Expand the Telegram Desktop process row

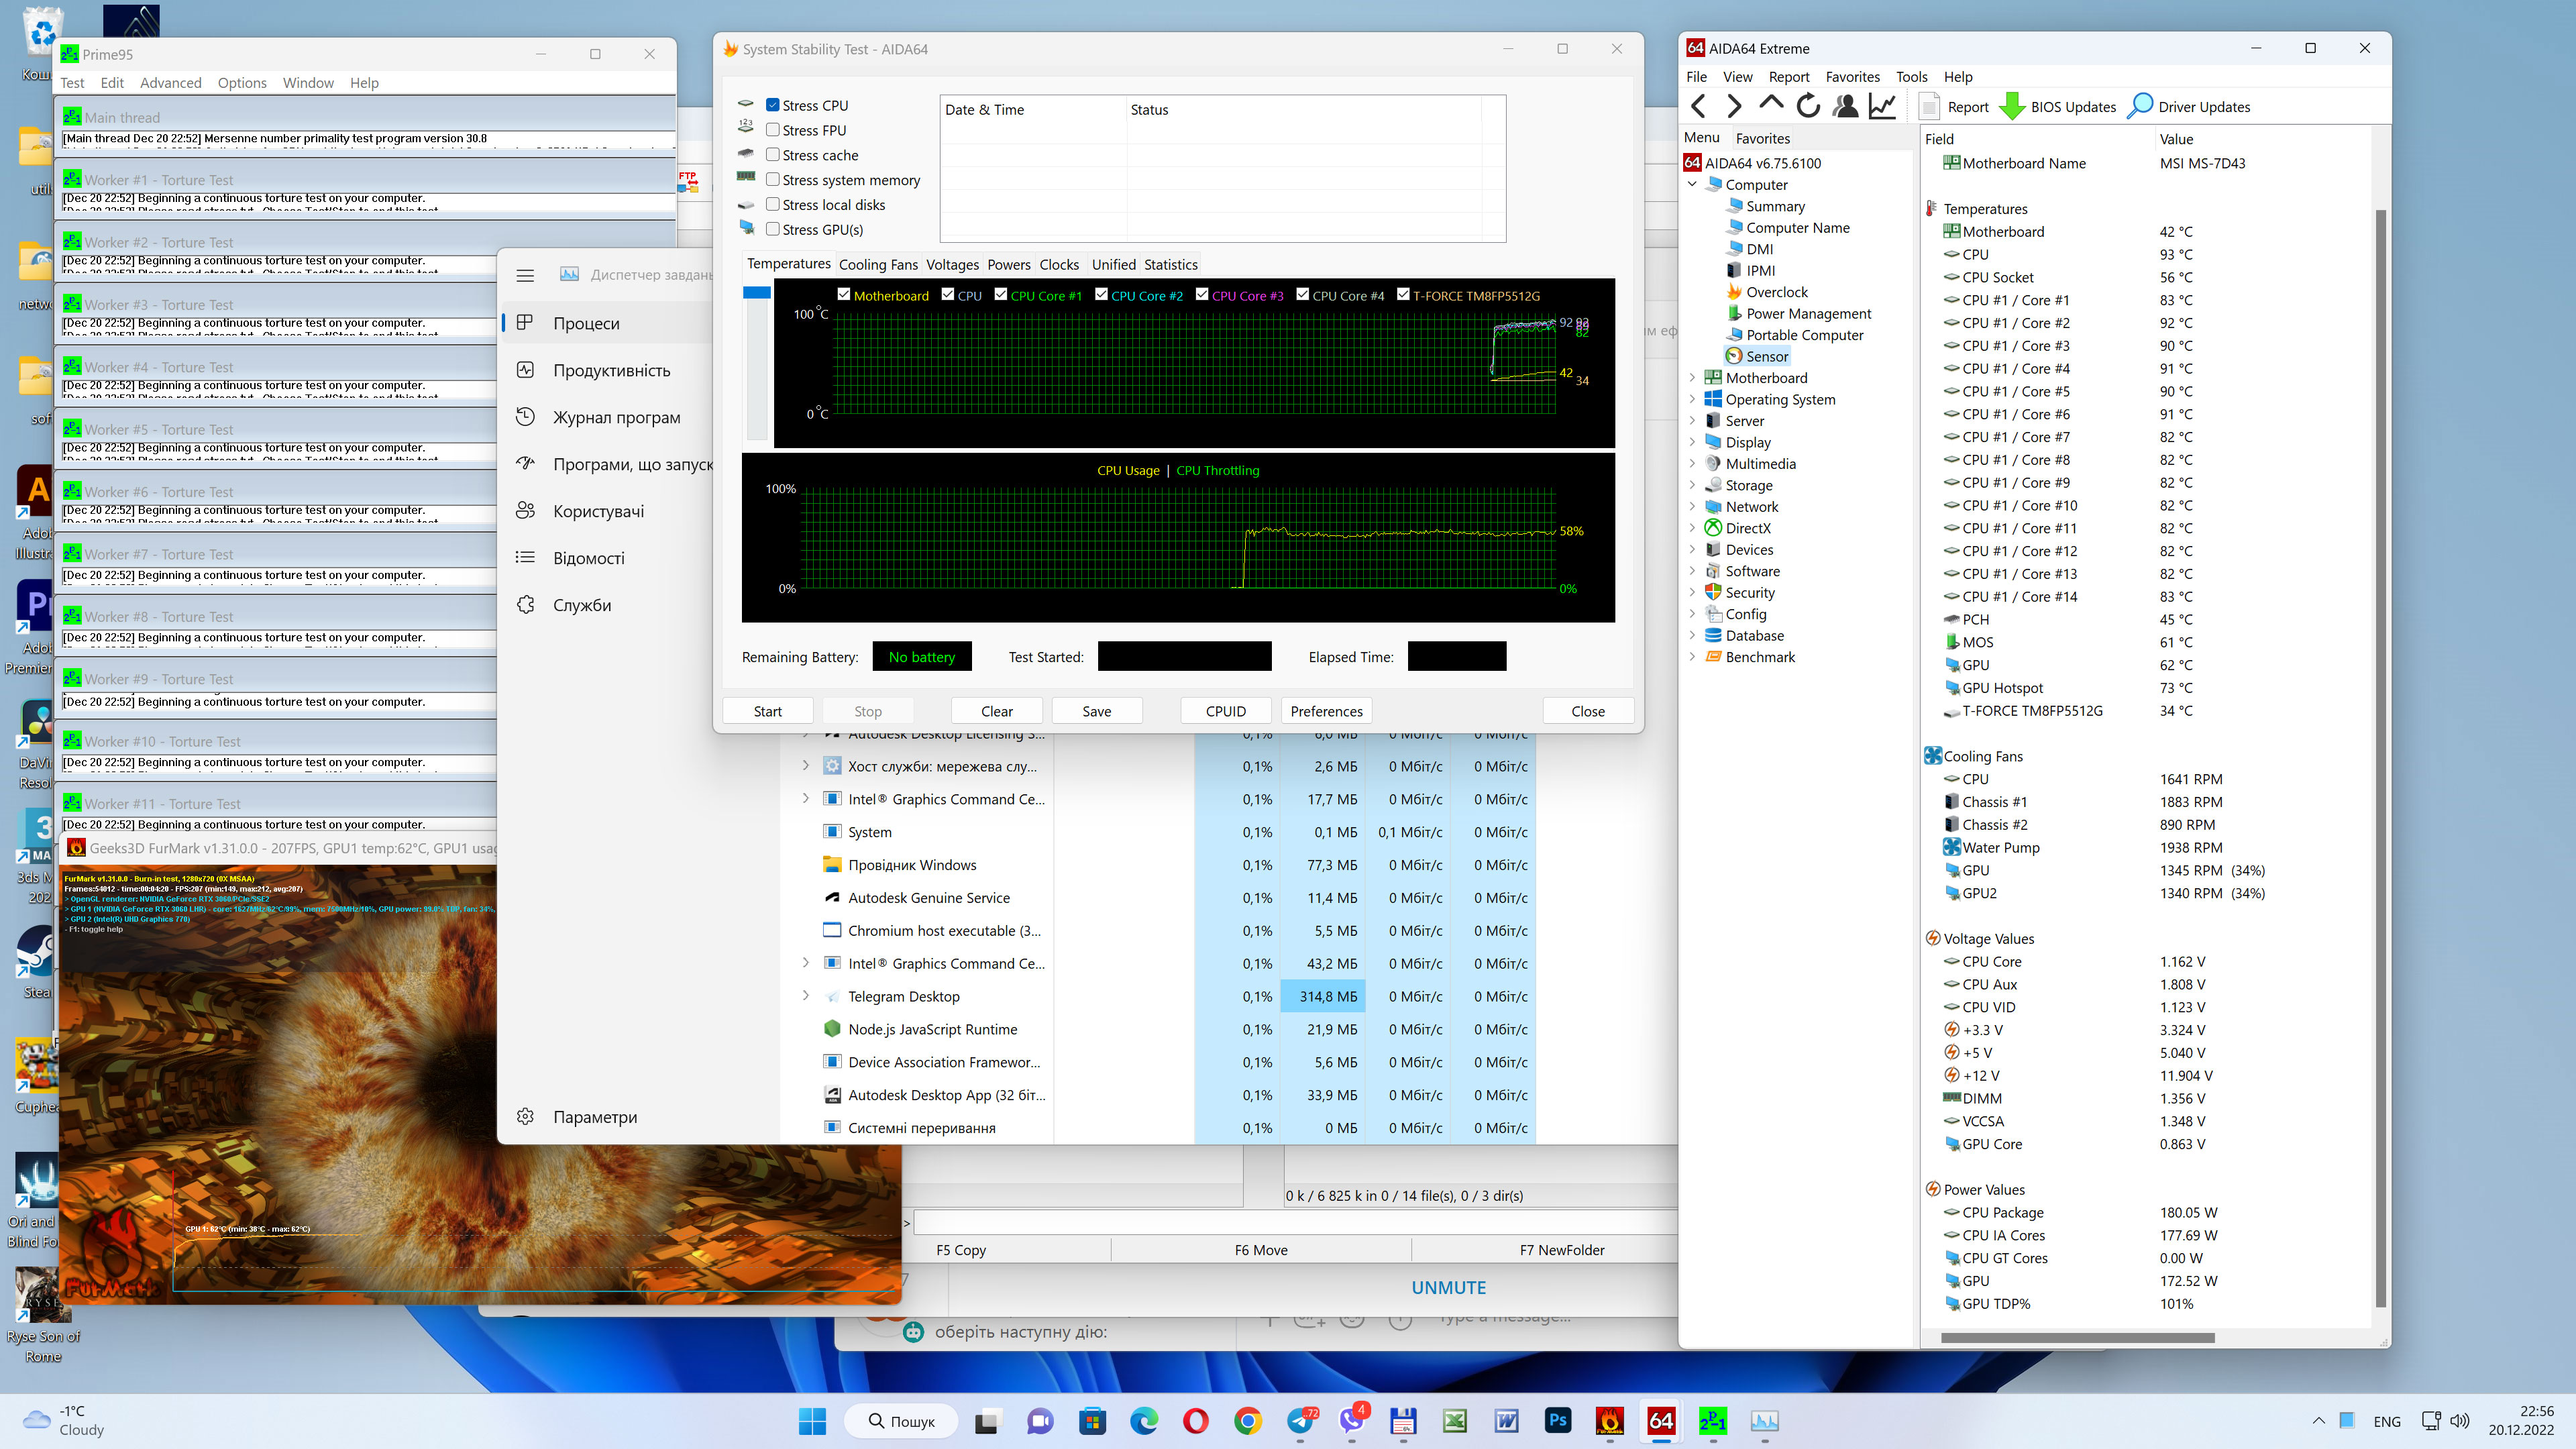click(x=806, y=996)
